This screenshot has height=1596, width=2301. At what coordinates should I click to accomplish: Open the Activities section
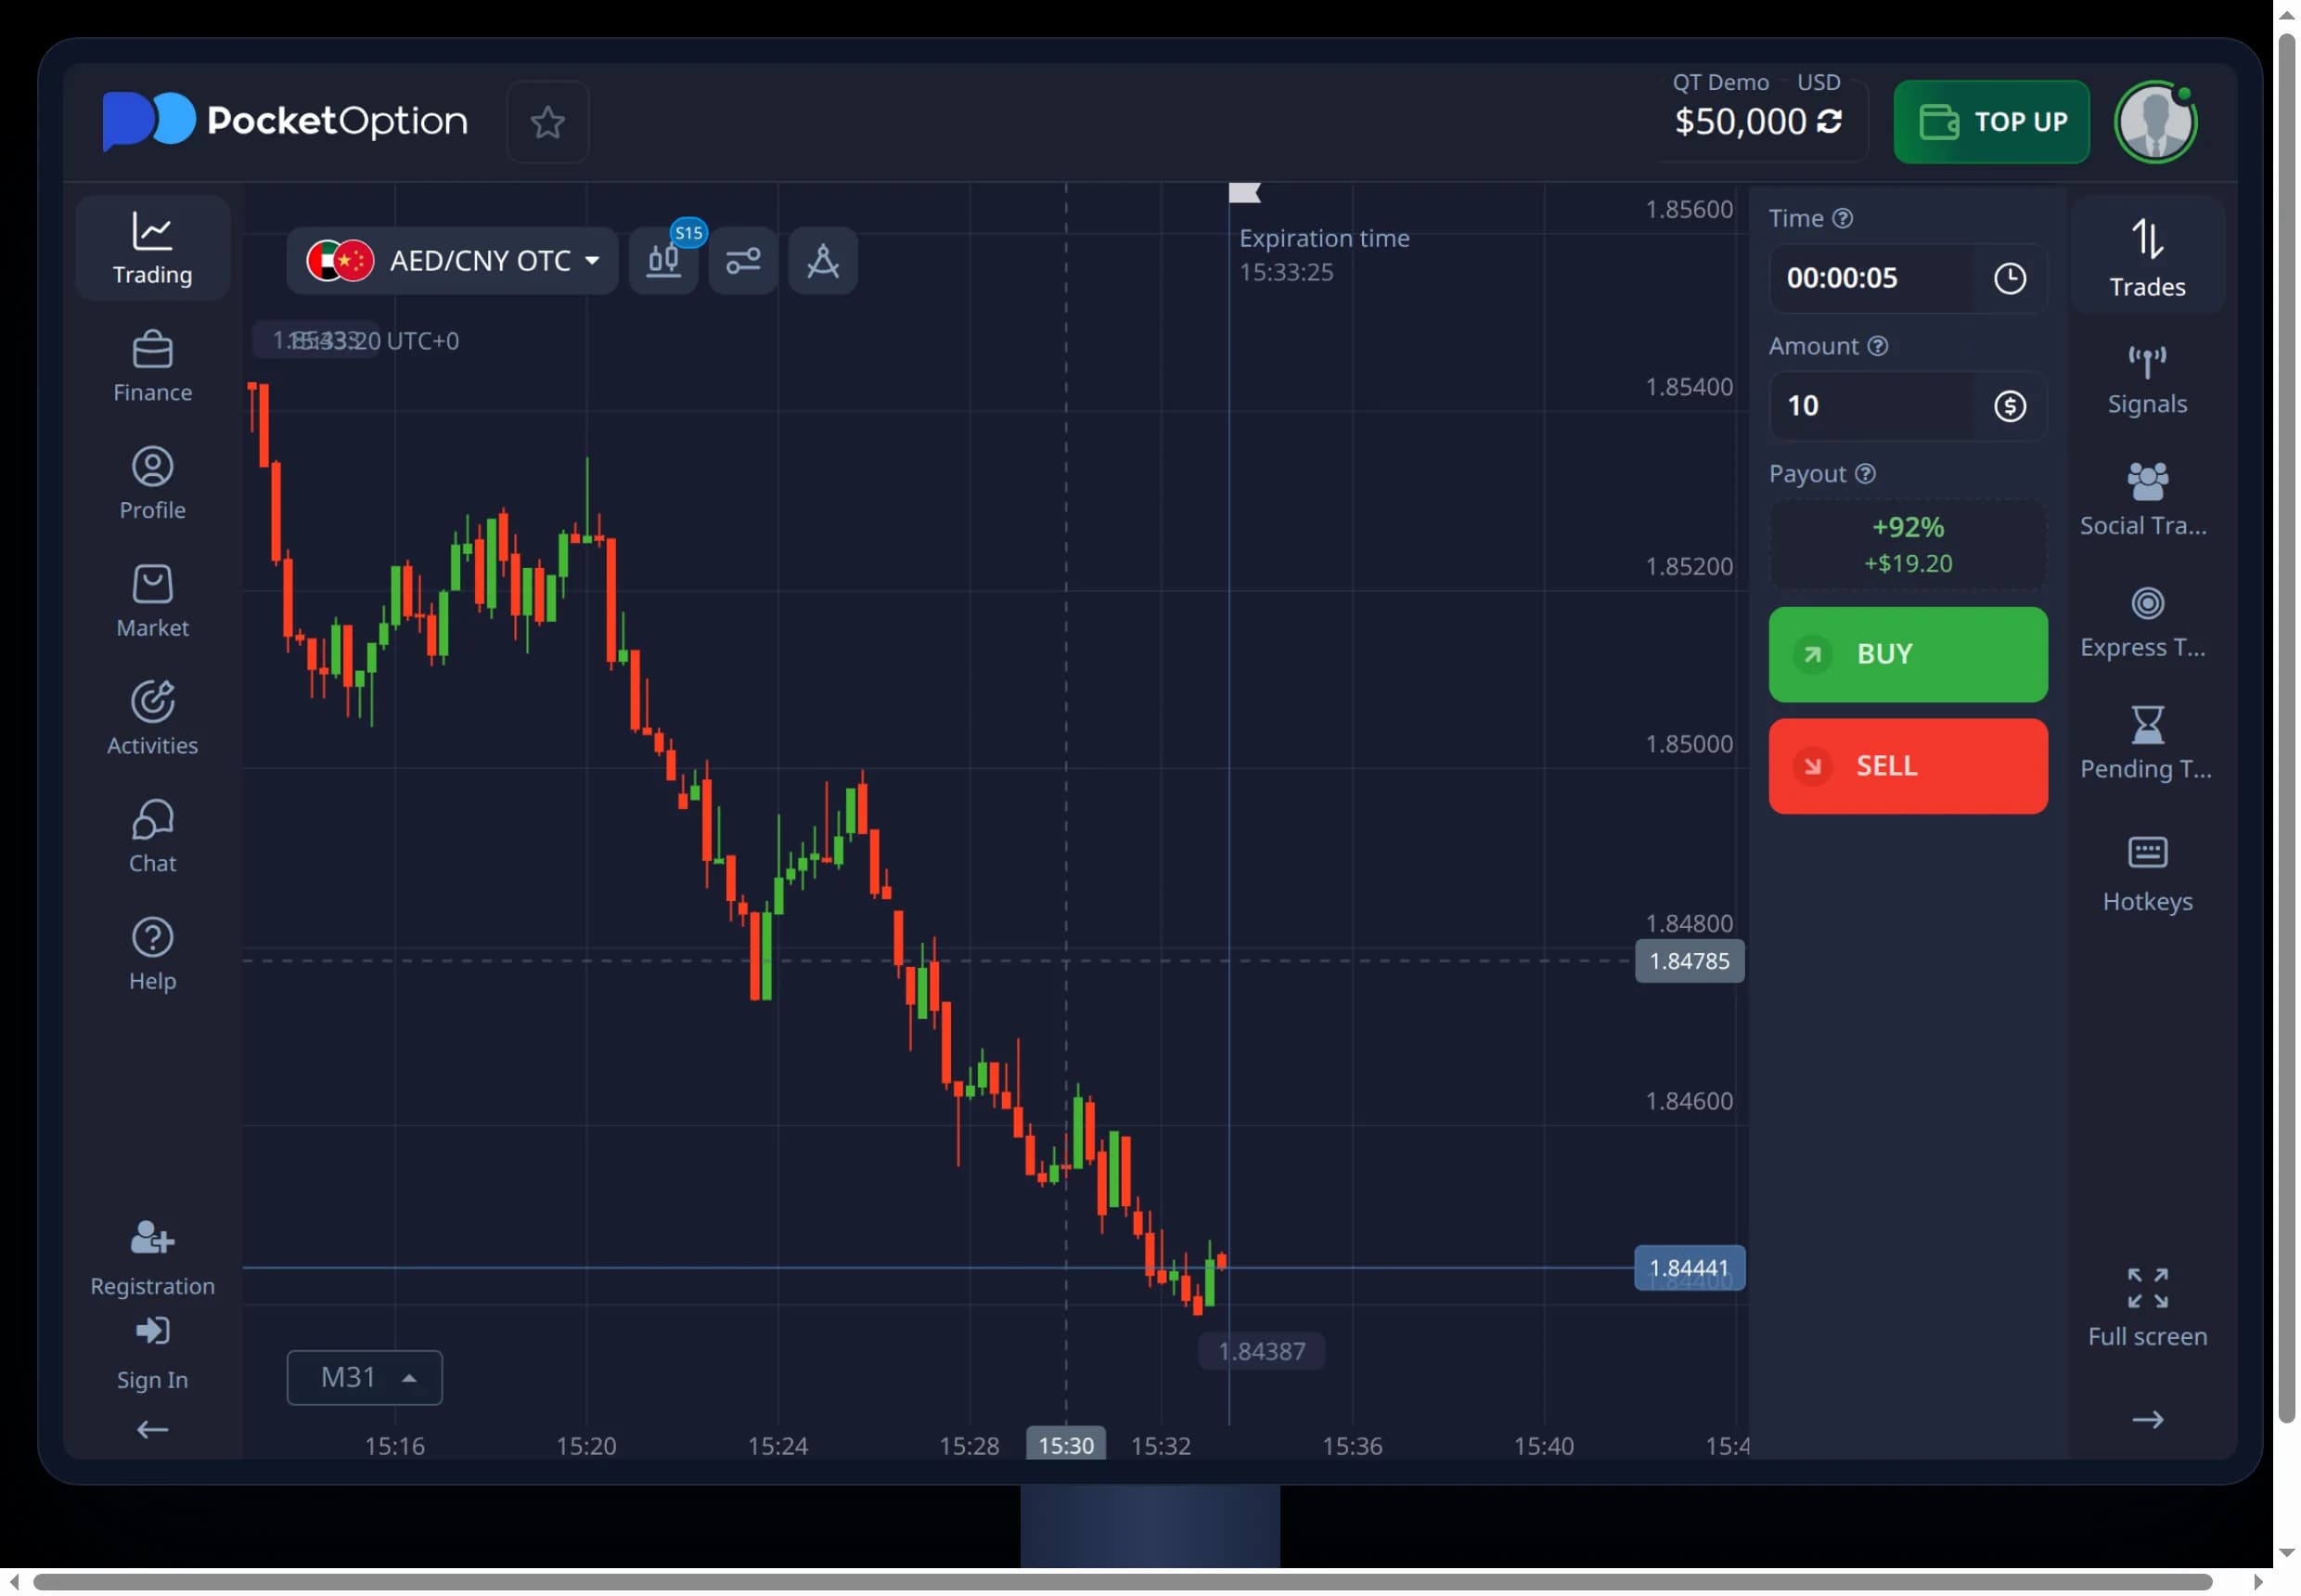point(152,719)
